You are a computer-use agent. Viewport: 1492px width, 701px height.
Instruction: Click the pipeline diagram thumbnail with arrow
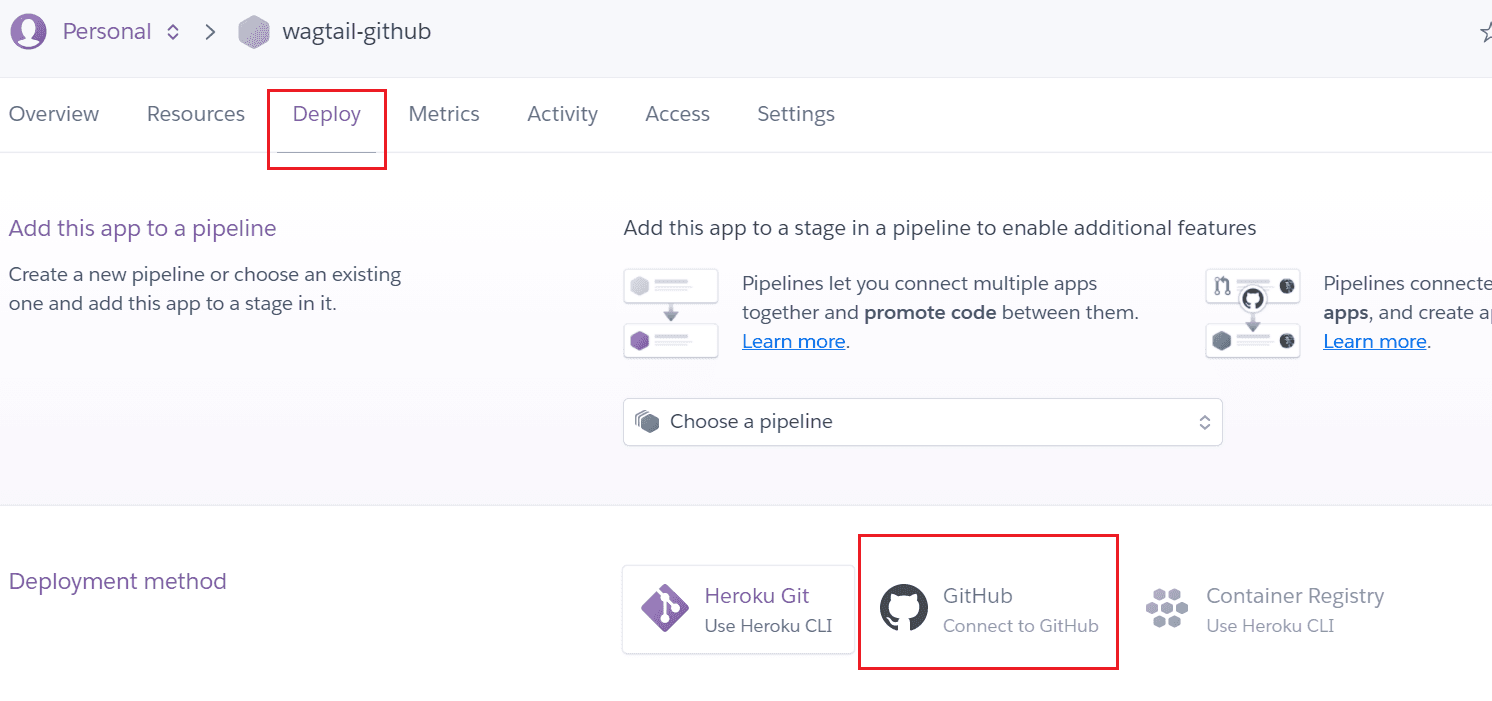[670, 313]
